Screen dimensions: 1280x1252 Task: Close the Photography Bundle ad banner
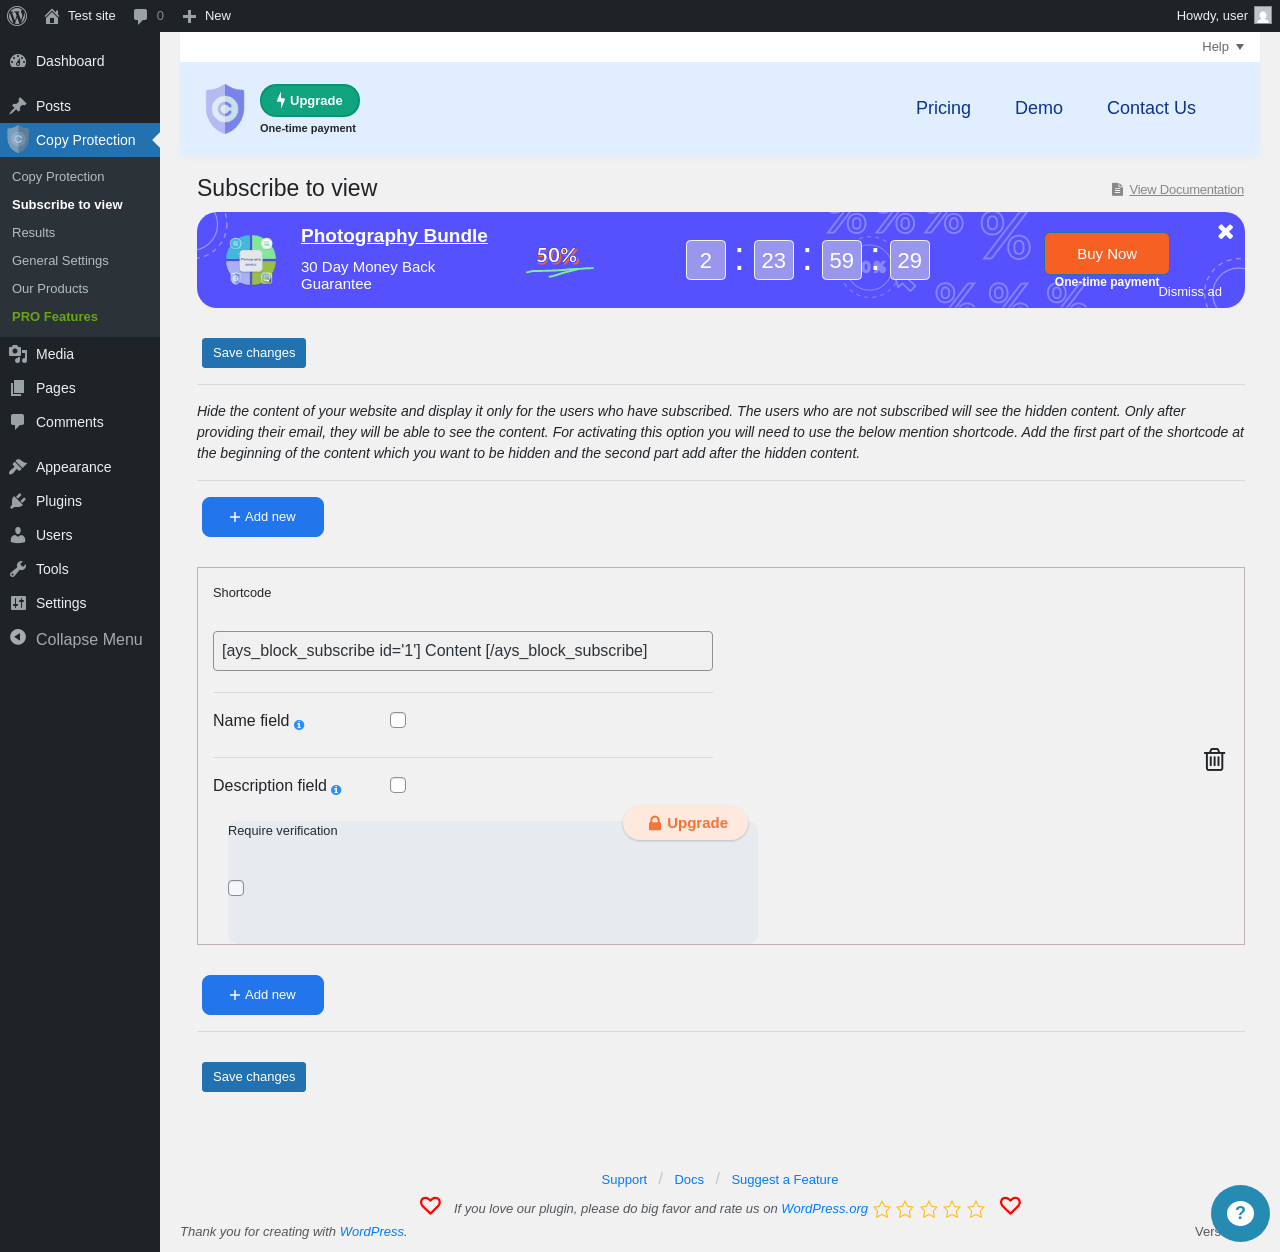pos(1226,232)
